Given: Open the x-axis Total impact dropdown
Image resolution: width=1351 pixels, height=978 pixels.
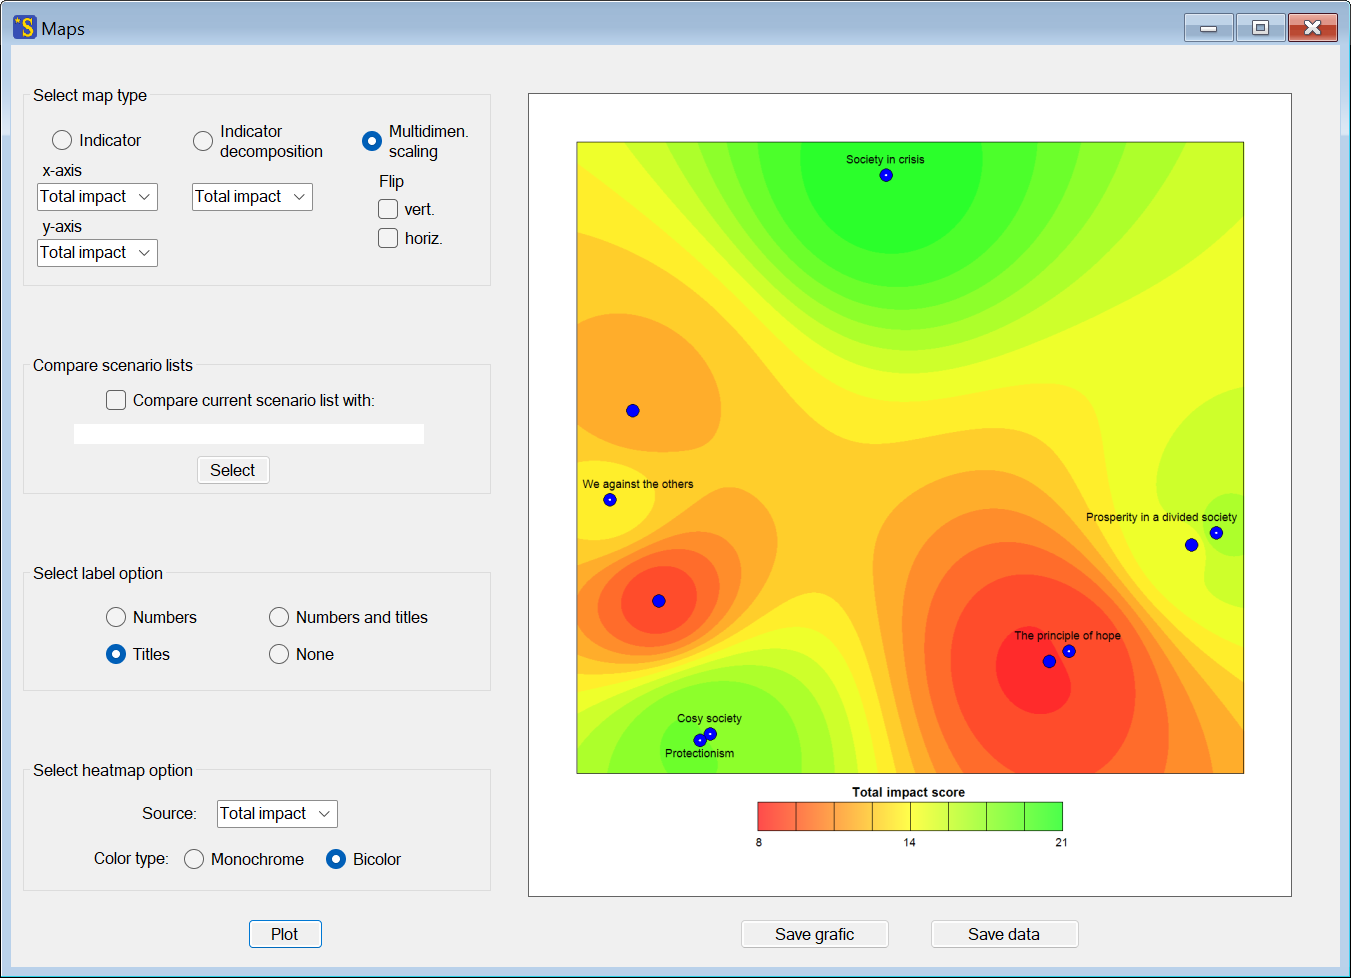Looking at the screenshot, I should (x=98, y=197).
